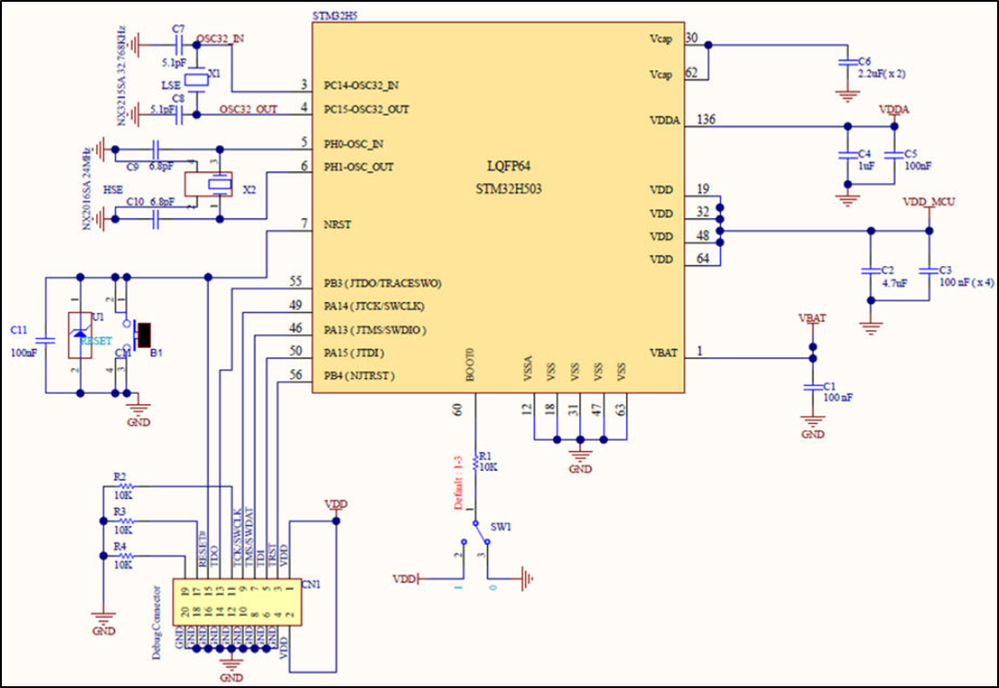Click the OSC32_OUT net label
999x688 pixels.
(248, 110)
